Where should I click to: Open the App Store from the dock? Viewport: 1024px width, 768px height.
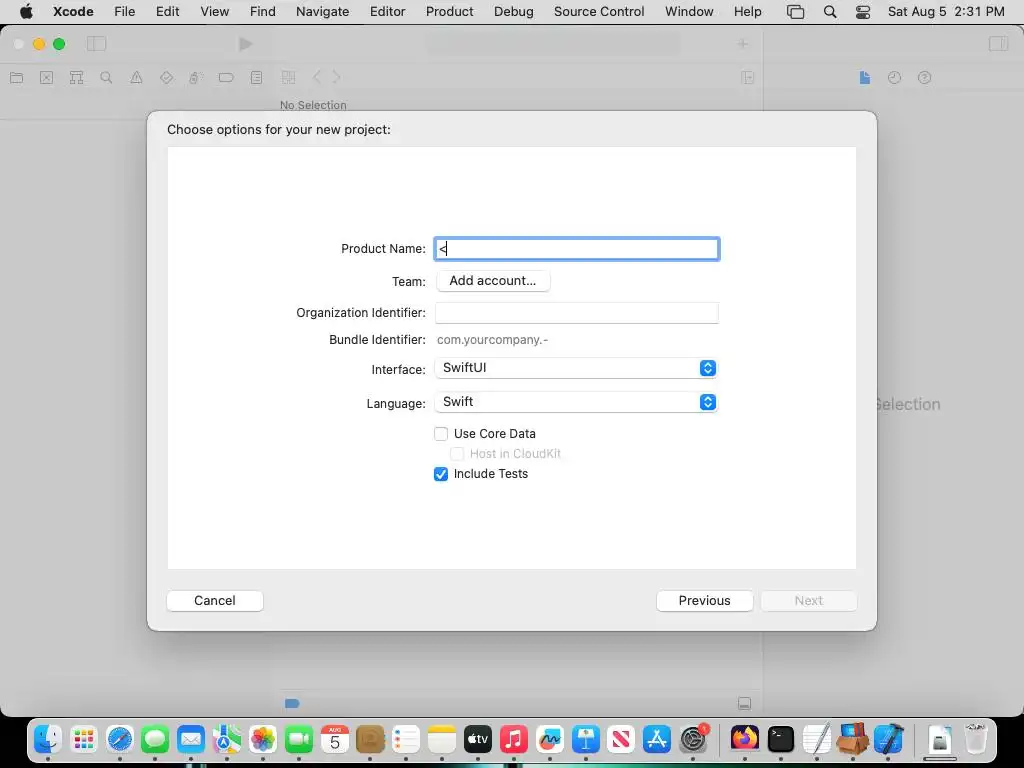pos(657,739)
